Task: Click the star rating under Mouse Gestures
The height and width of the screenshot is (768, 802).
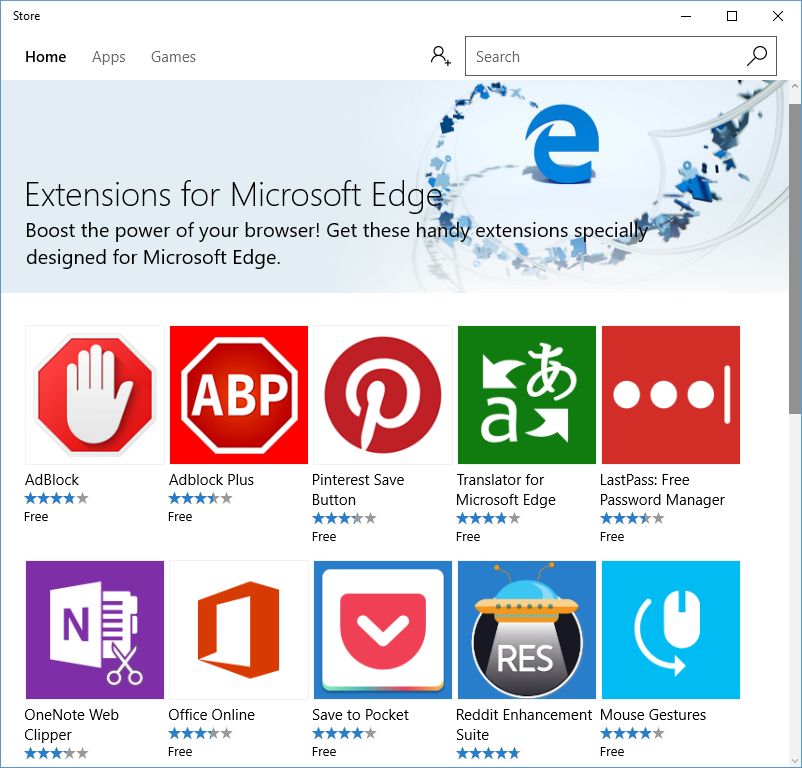Action: pyautogui.click(x=632, y=733)
